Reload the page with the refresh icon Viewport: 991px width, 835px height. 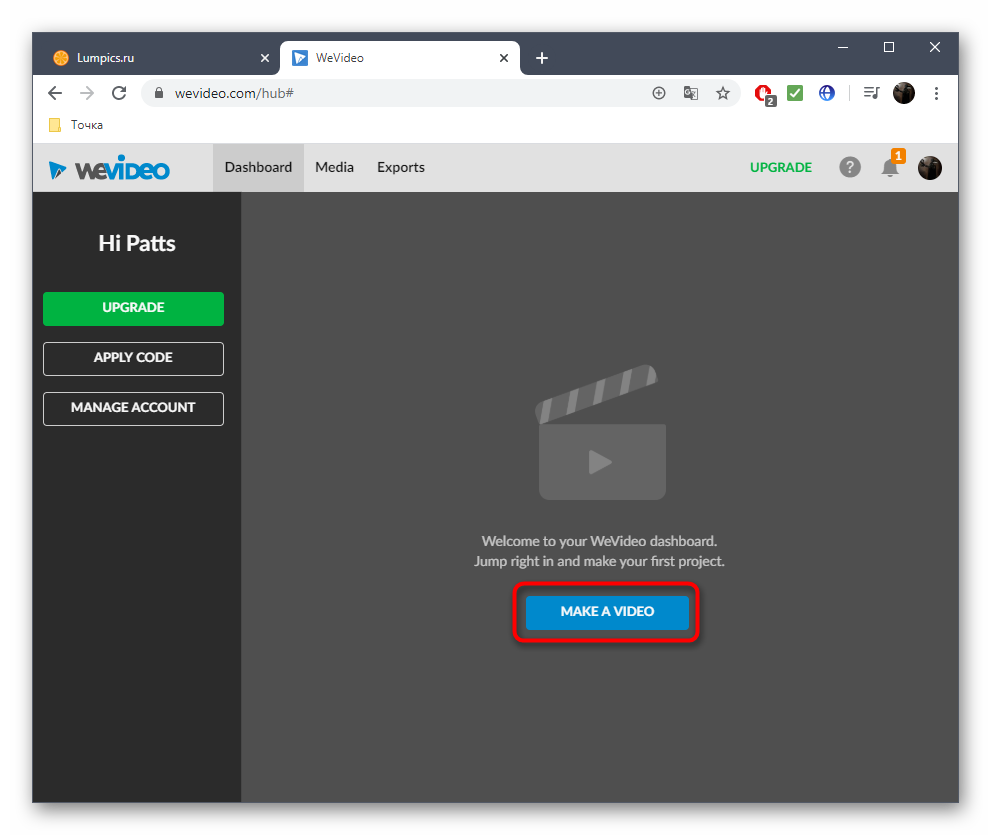click(x=119, y=94)
